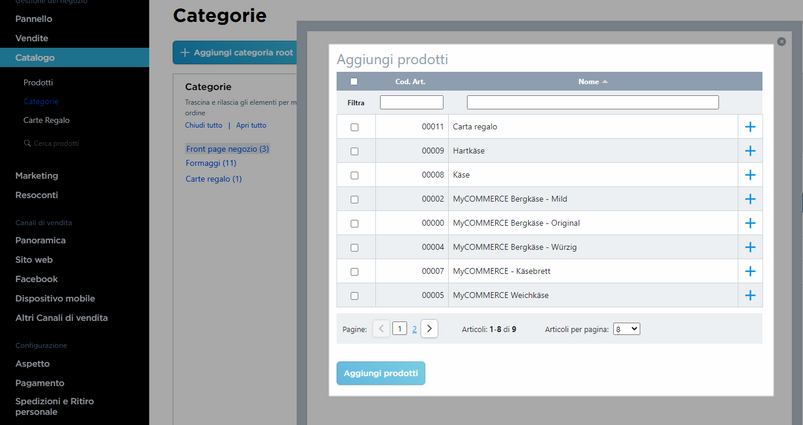Add MyCOMMERCE Weichkäse via plus icon
Screen dimensions: 803x425
pyautogui.click(x=750, y=295)
